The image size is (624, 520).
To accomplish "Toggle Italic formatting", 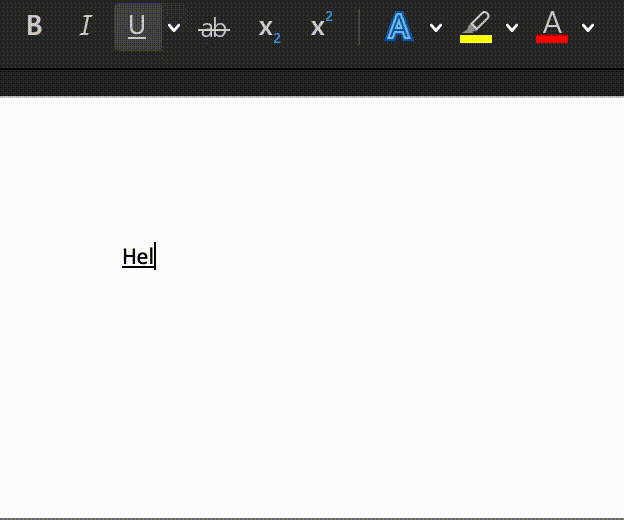I will (x=86, y=26).
